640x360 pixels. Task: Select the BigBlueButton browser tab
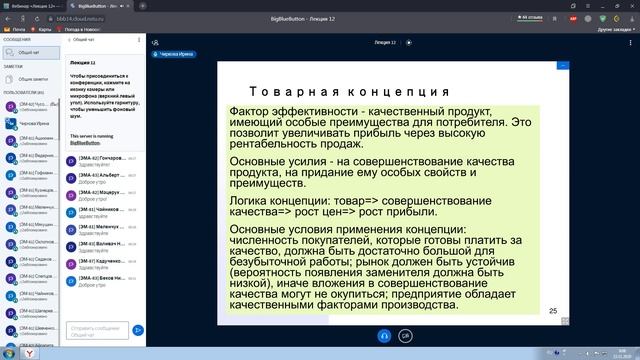(100, 6)
